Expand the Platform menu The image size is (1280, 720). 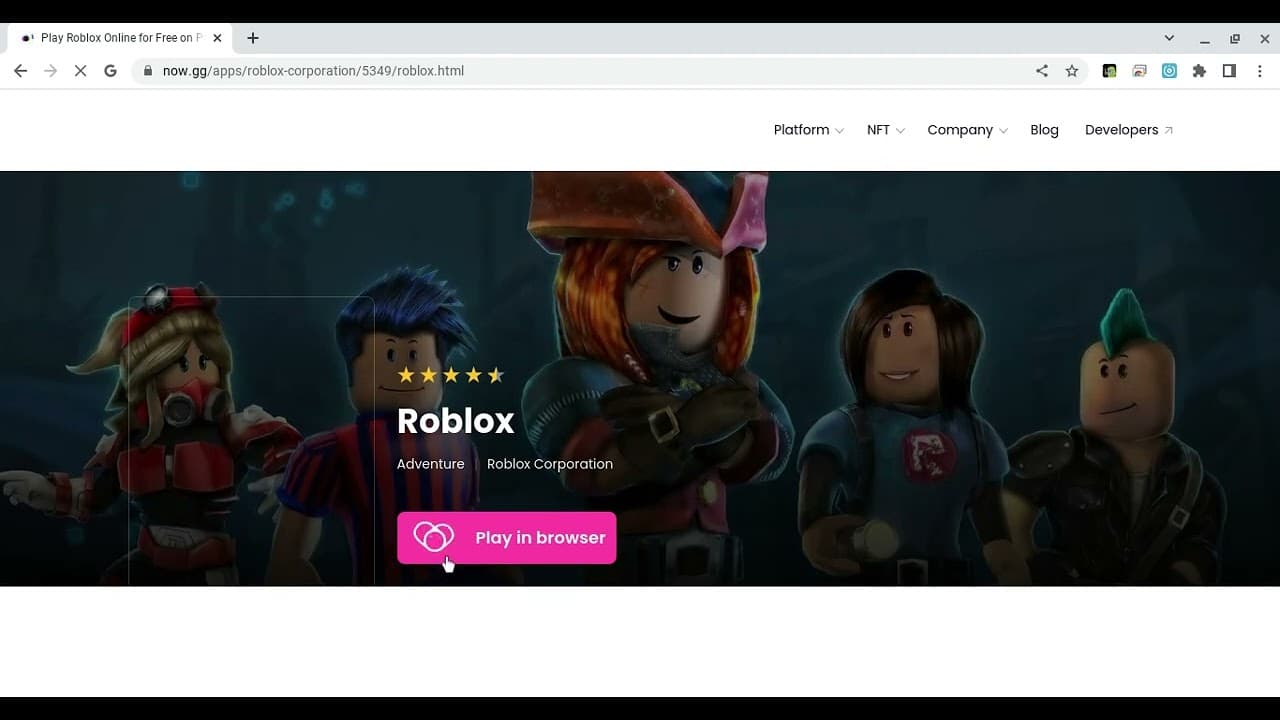point(808,130)
